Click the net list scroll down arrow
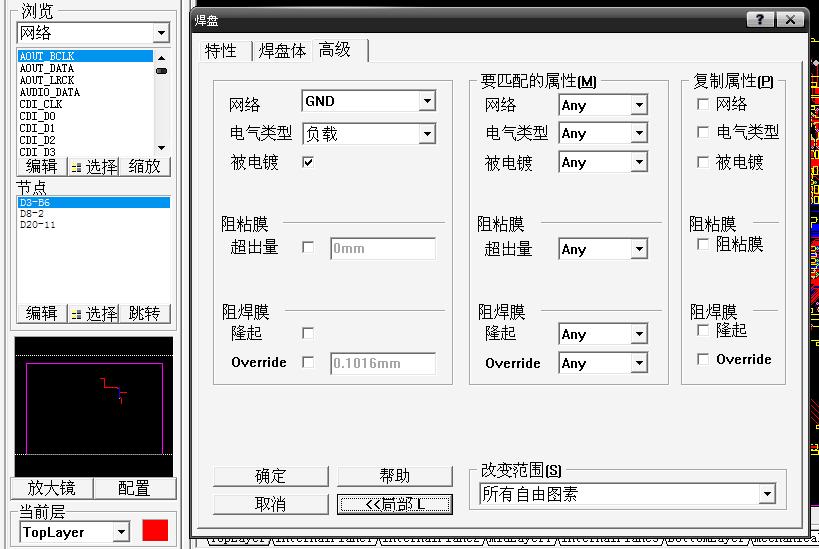This screenshot has width=819, height=549. tap(161, 148)
